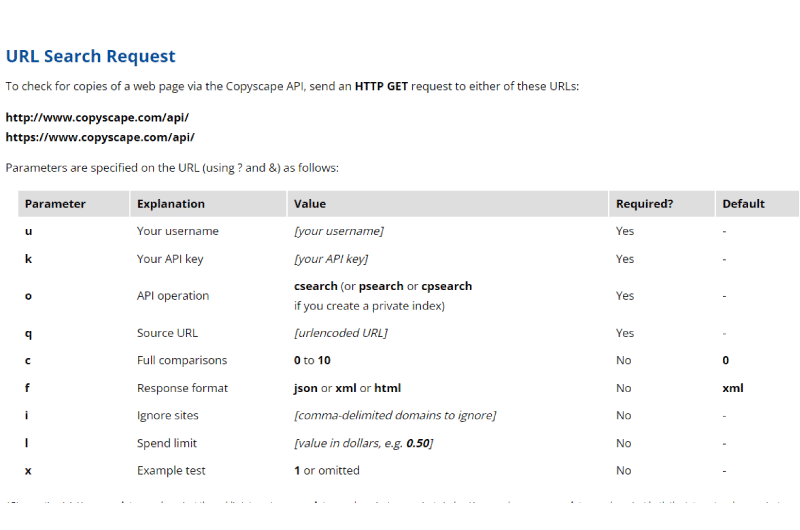Click 'No' in the Ignore sites row

pos(623,416)
